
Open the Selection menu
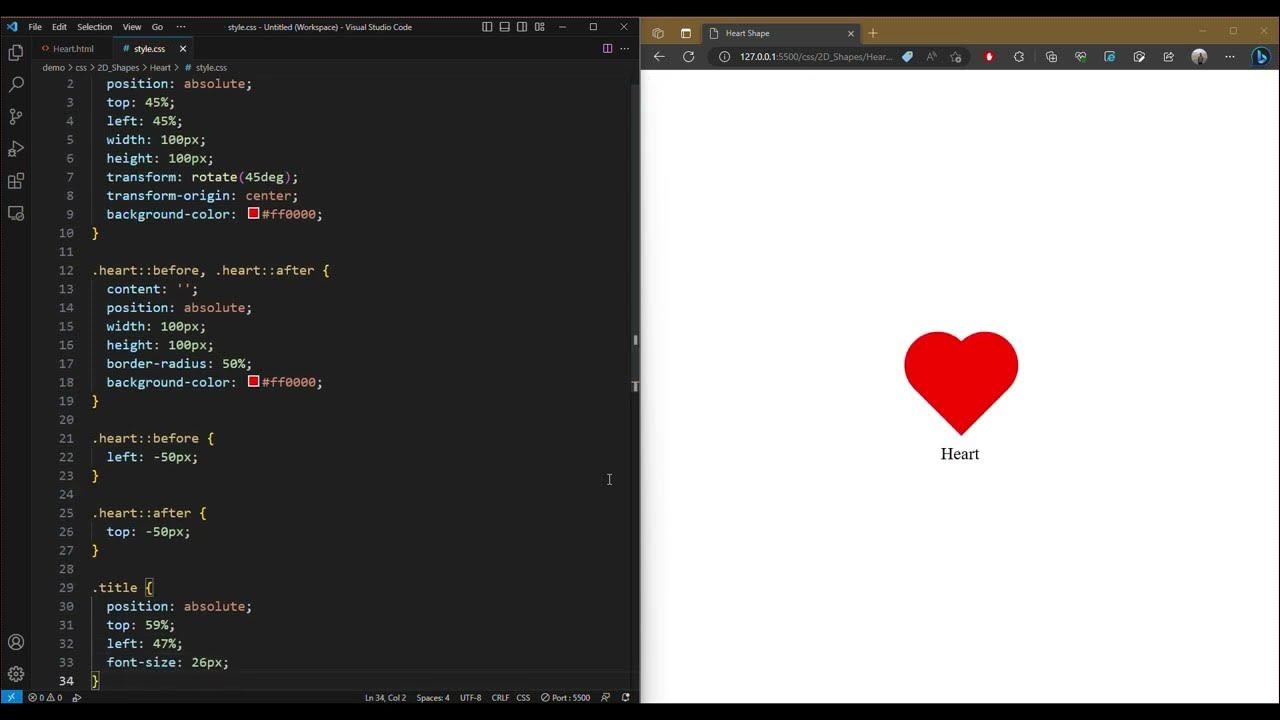click(94, 27)
